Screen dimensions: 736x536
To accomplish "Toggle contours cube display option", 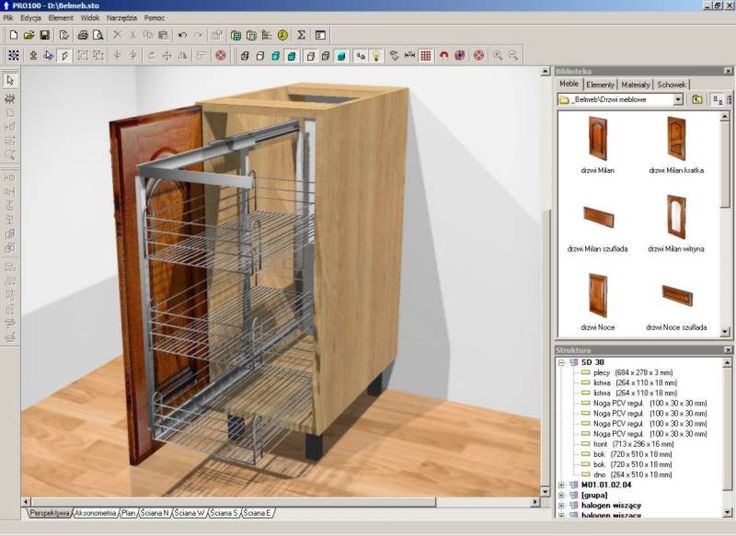I will pyautogui.click(x=310, y=55).
